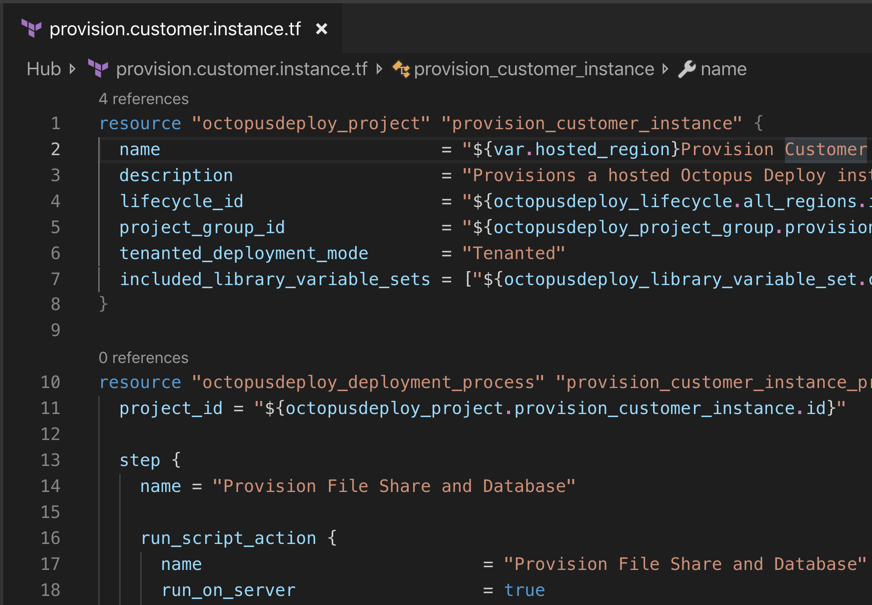Expand the chevron after the Hub breadcrumb
872x605 pixels.
[72, 69]
